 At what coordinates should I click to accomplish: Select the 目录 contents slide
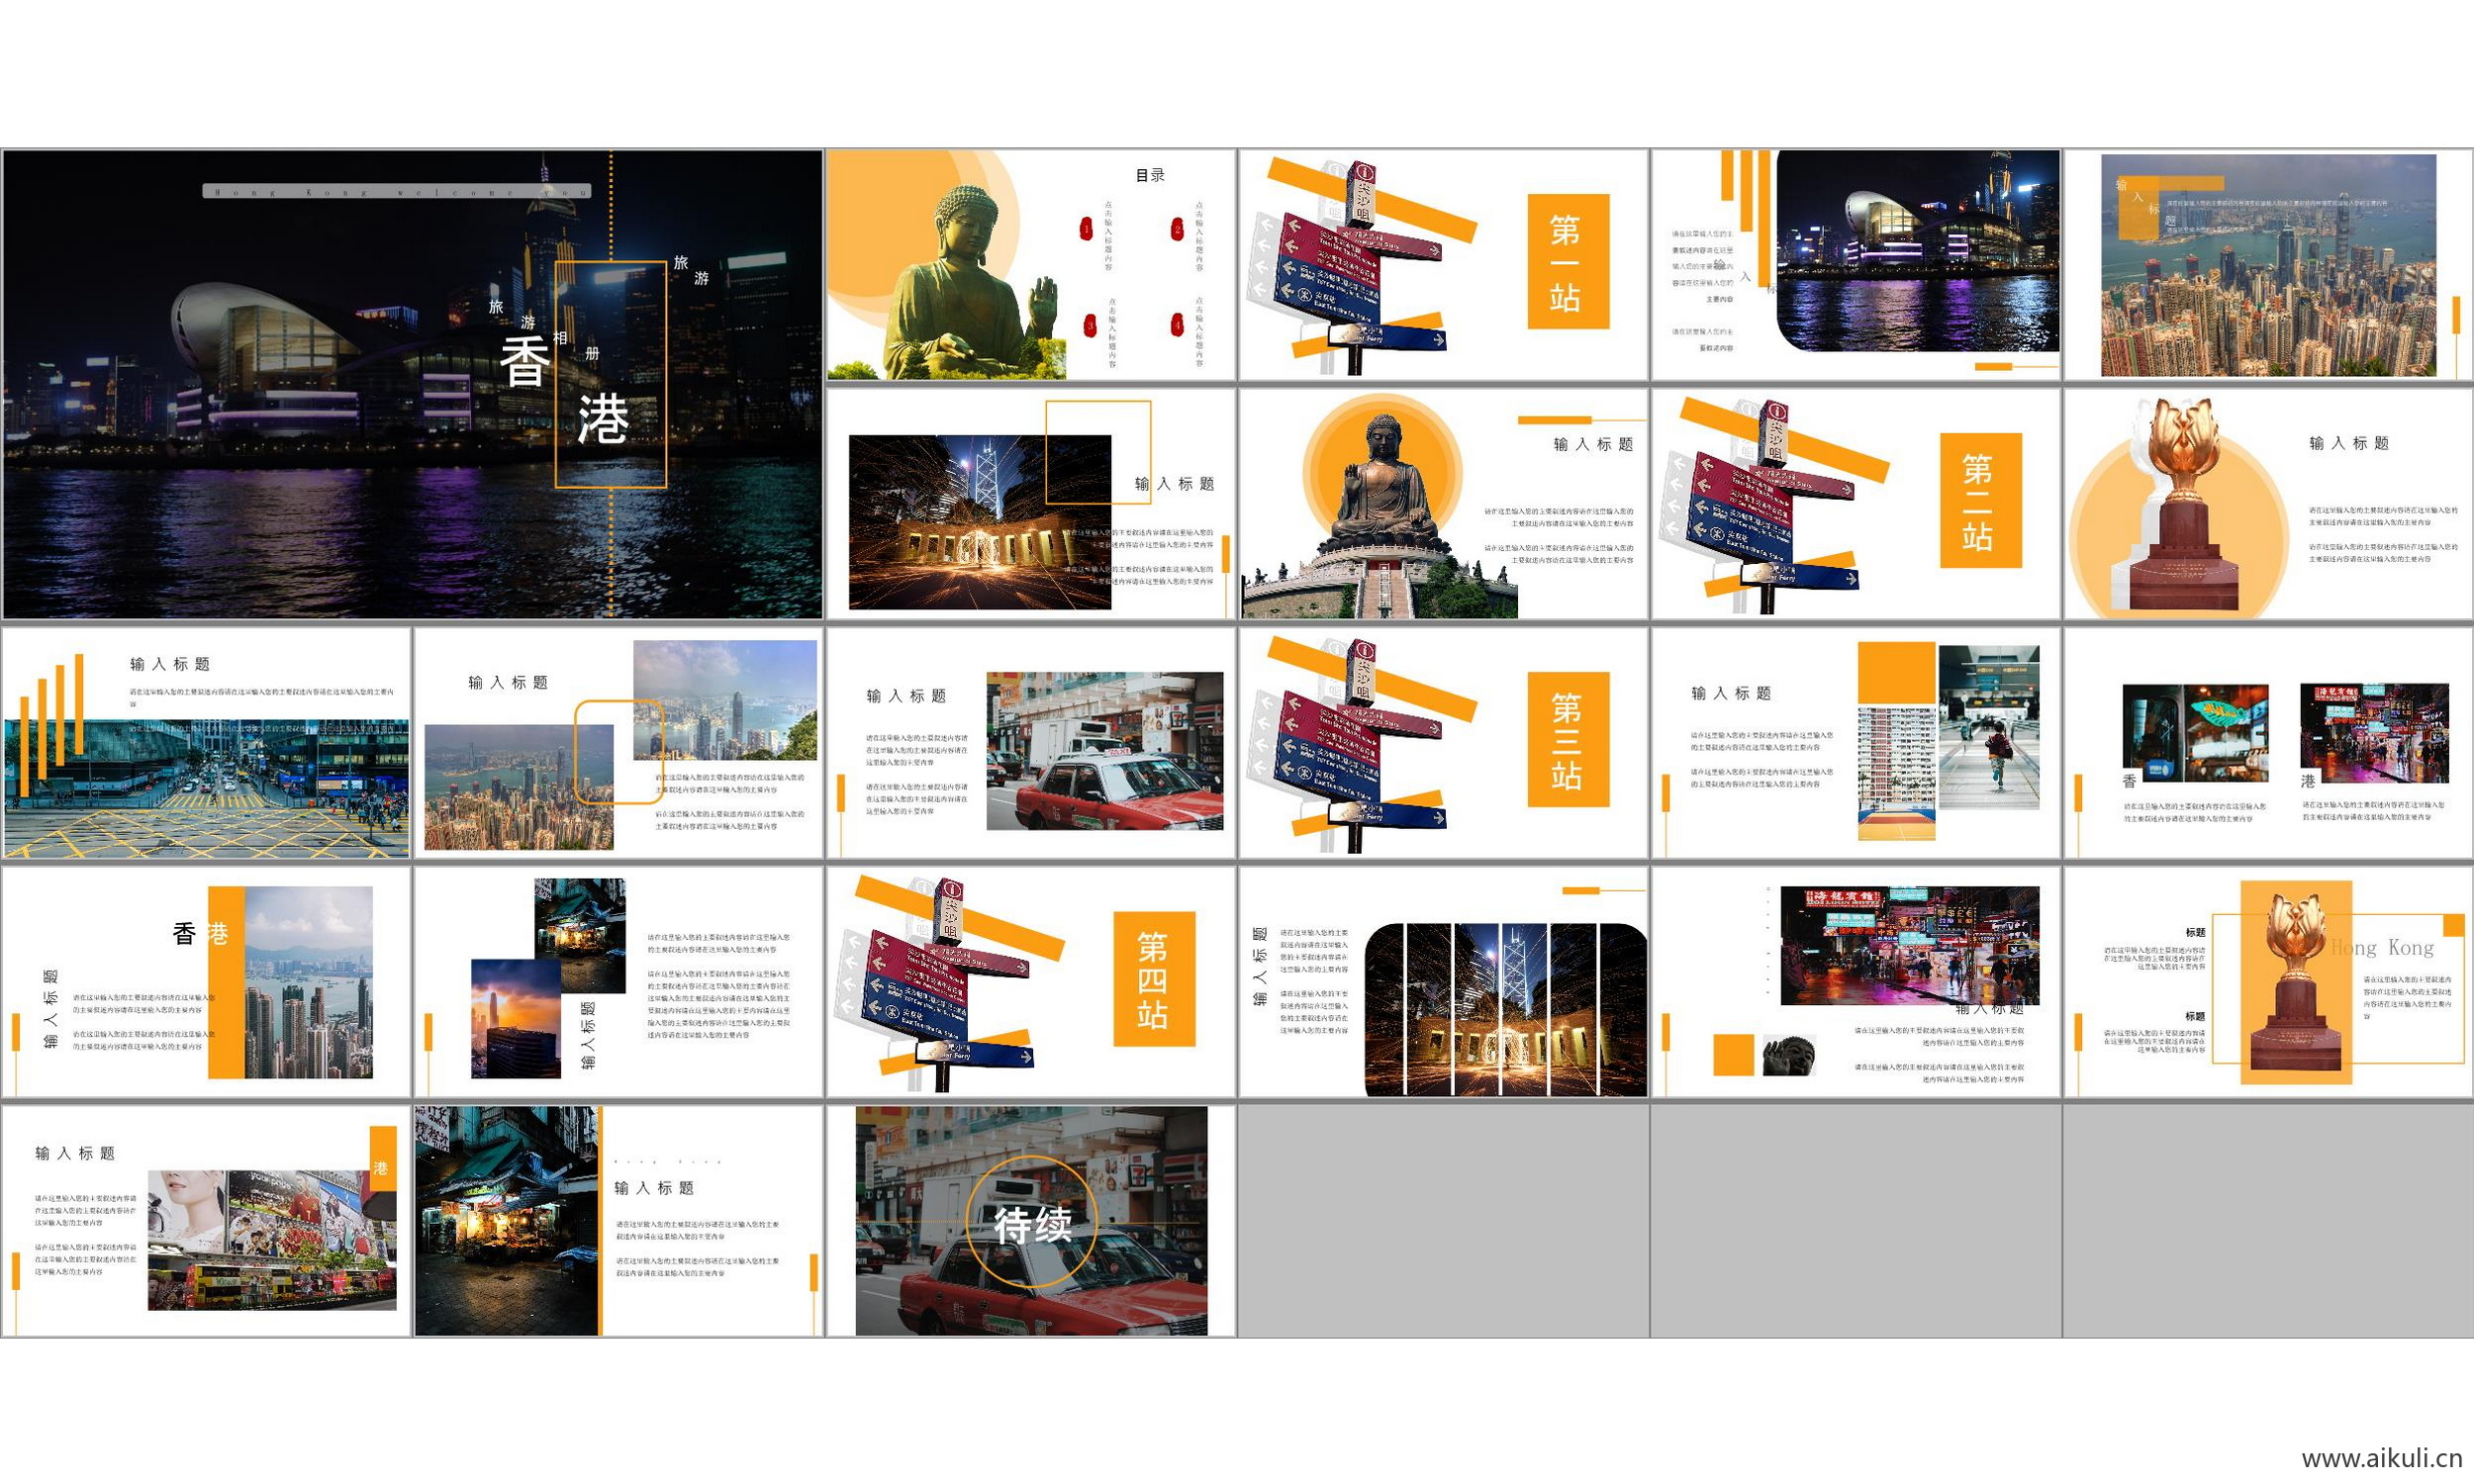[x=1031, y=265]
